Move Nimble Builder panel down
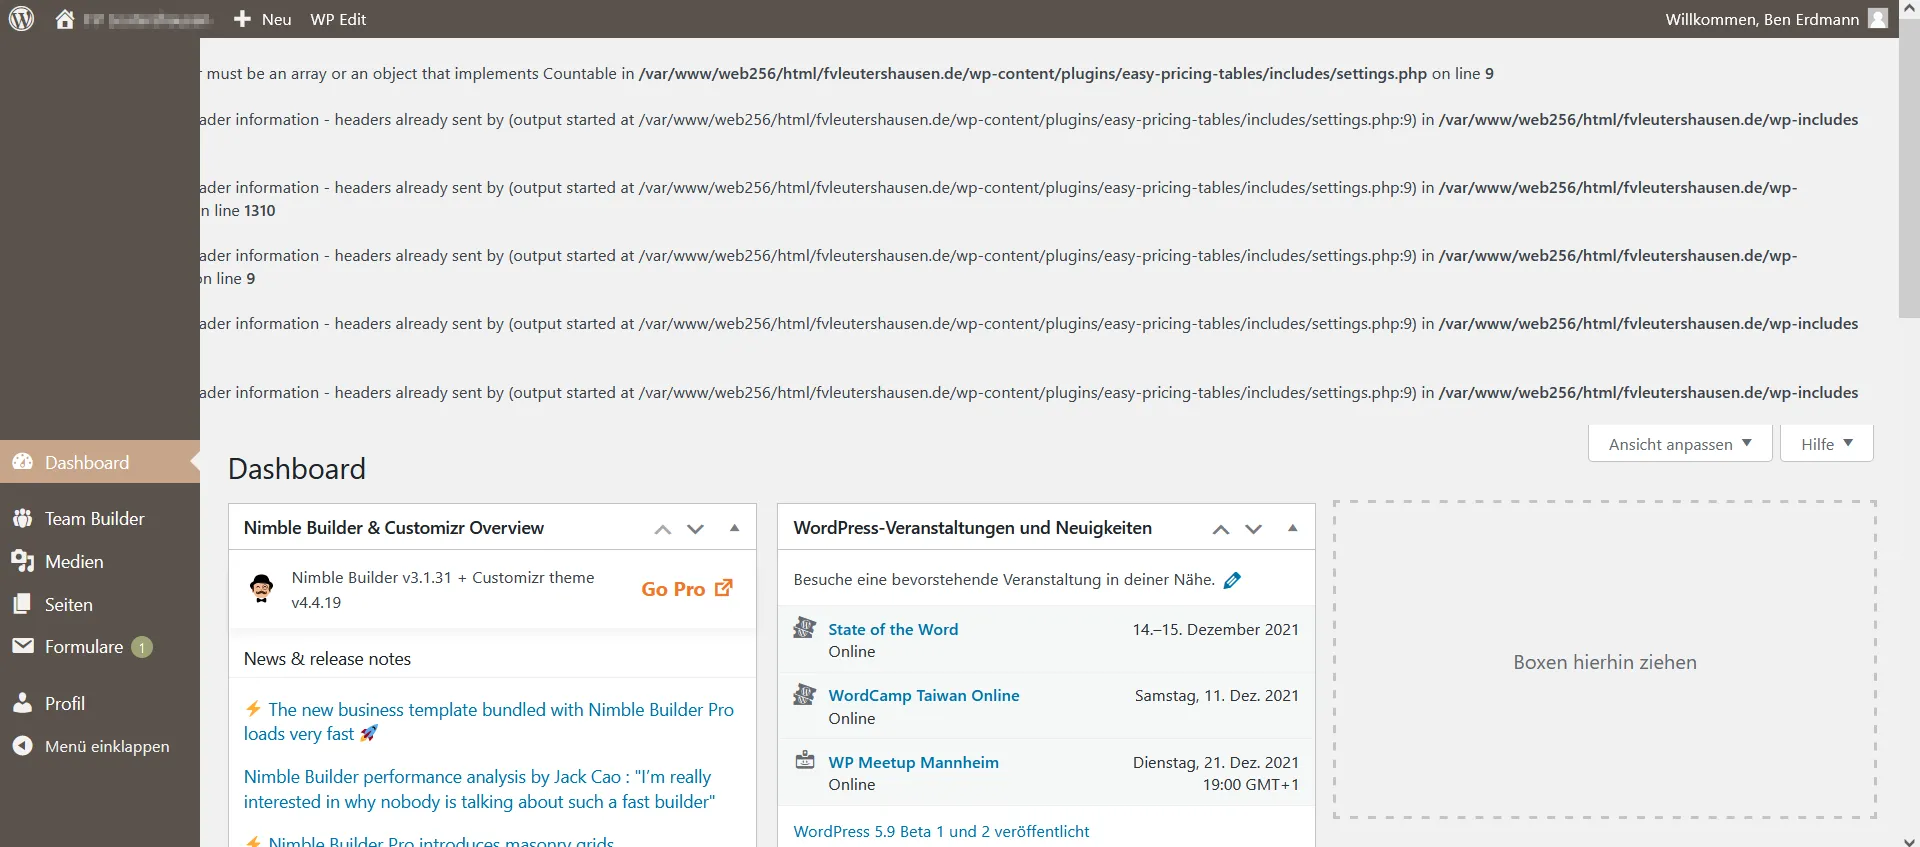 [x=695, y=529]
